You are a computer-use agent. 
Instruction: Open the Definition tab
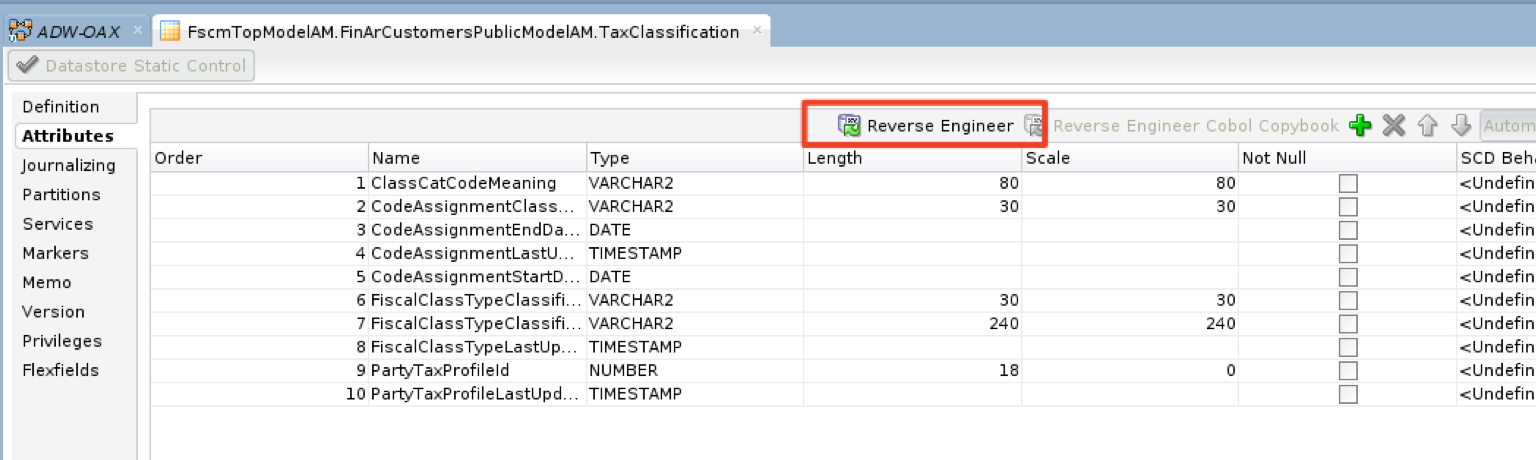click(61, 107)
